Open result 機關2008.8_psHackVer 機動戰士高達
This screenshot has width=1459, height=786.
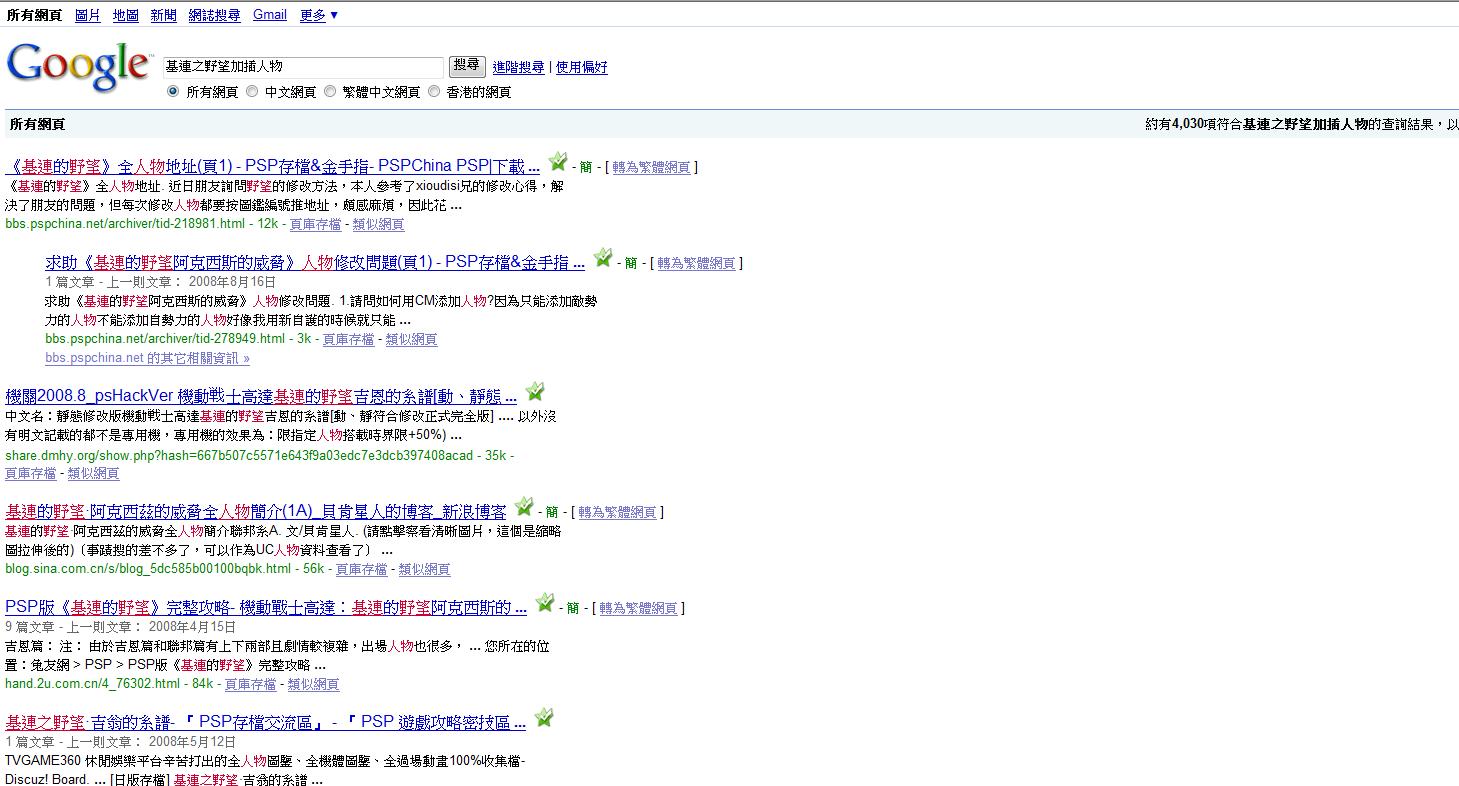click(x=261, y=396)
